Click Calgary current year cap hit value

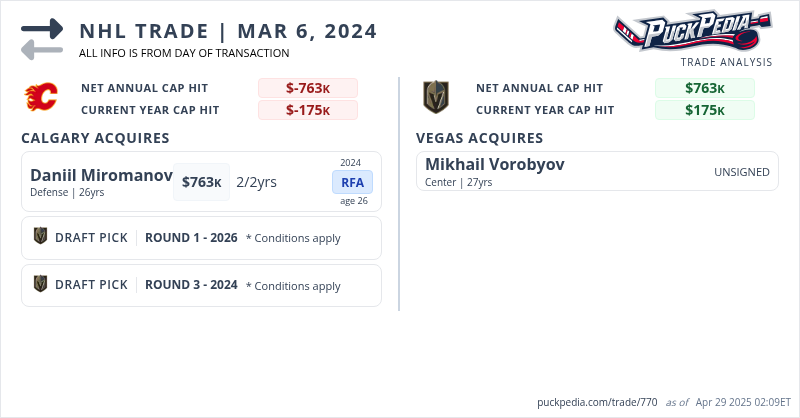307,110
